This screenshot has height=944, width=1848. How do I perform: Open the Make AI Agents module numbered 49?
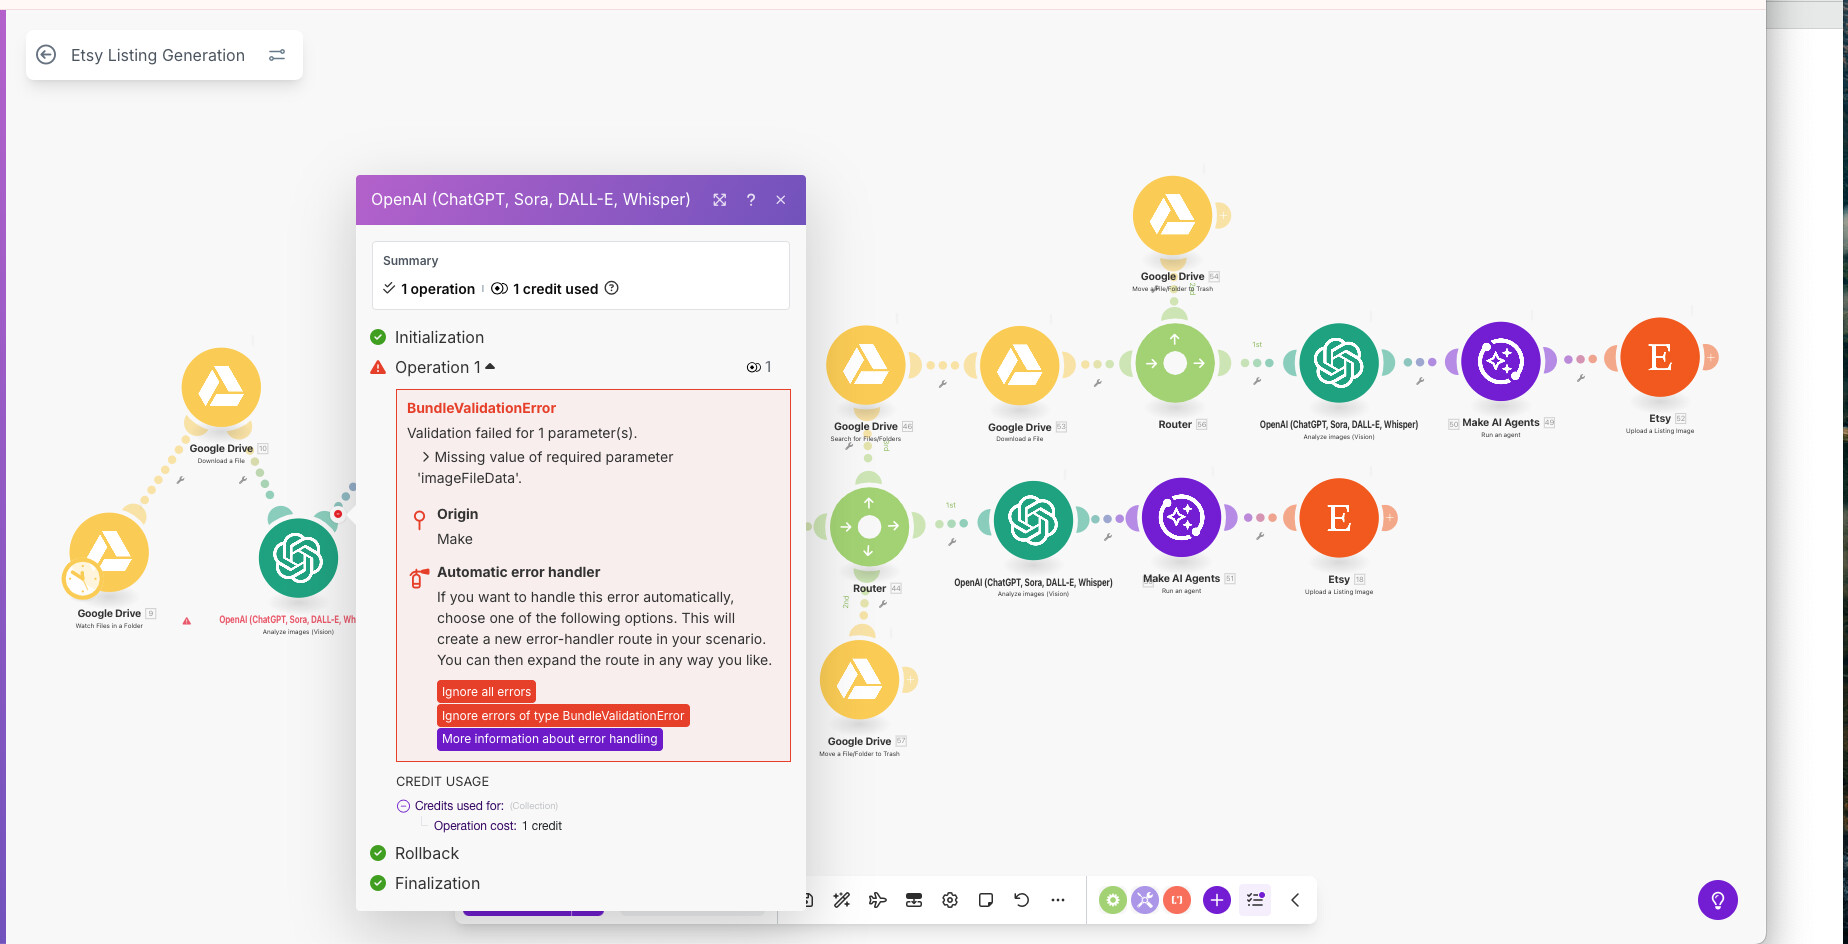(x=1501, y=361)
